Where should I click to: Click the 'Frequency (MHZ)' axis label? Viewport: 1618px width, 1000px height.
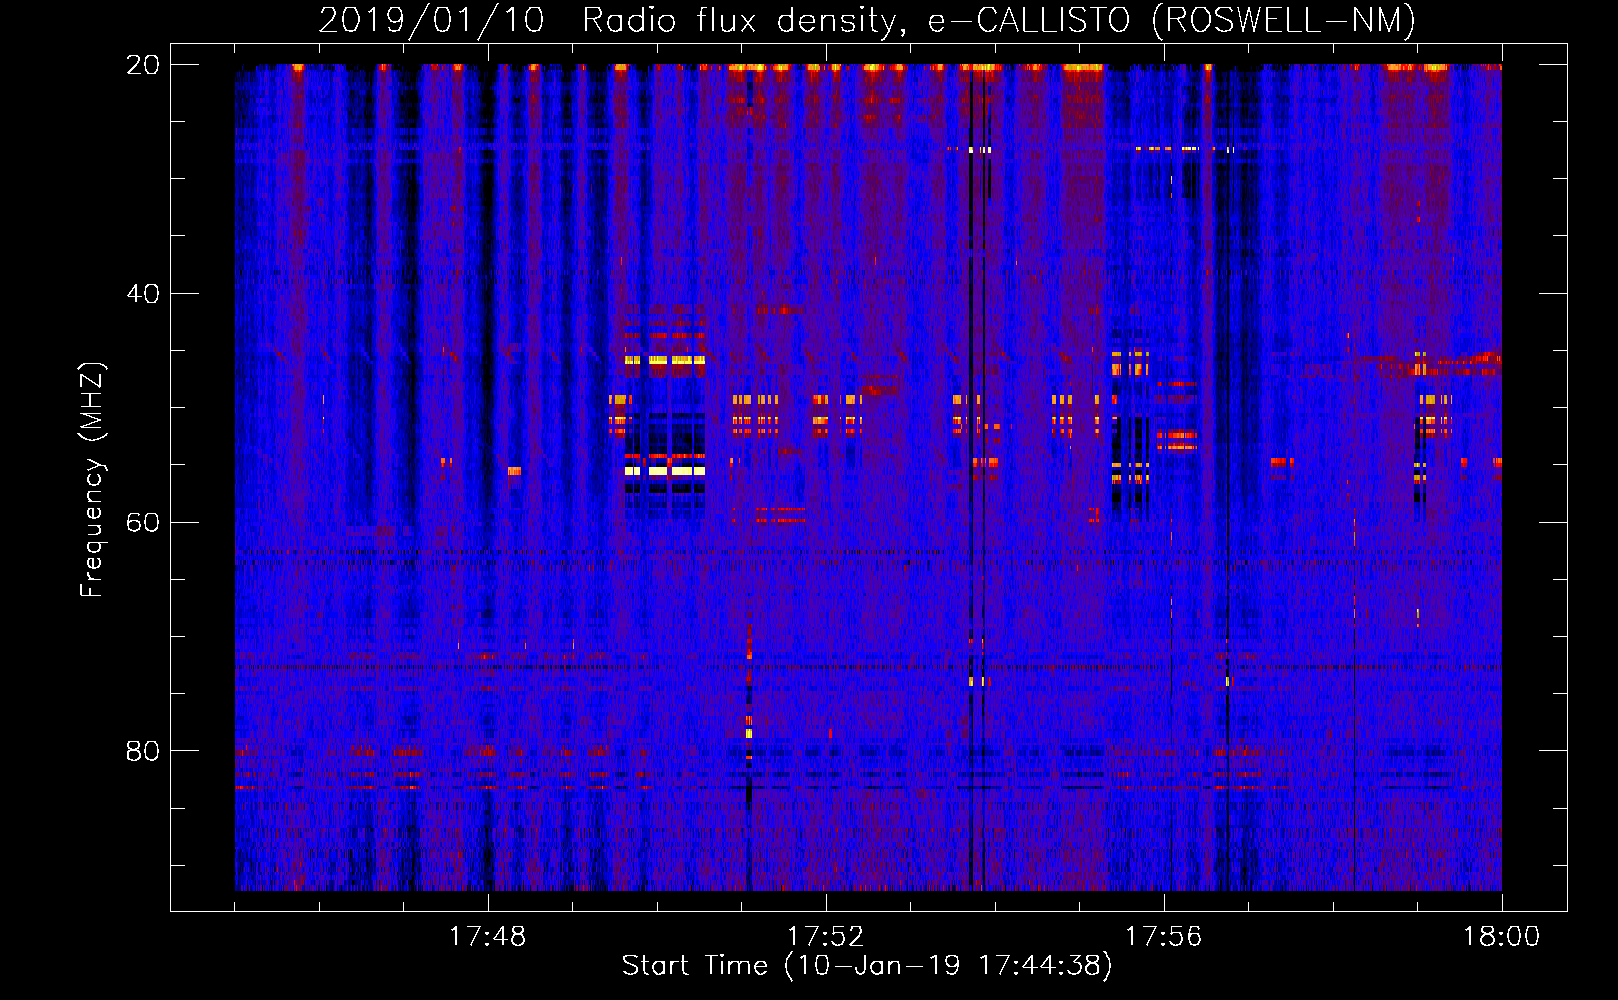(x=92, y=481)
